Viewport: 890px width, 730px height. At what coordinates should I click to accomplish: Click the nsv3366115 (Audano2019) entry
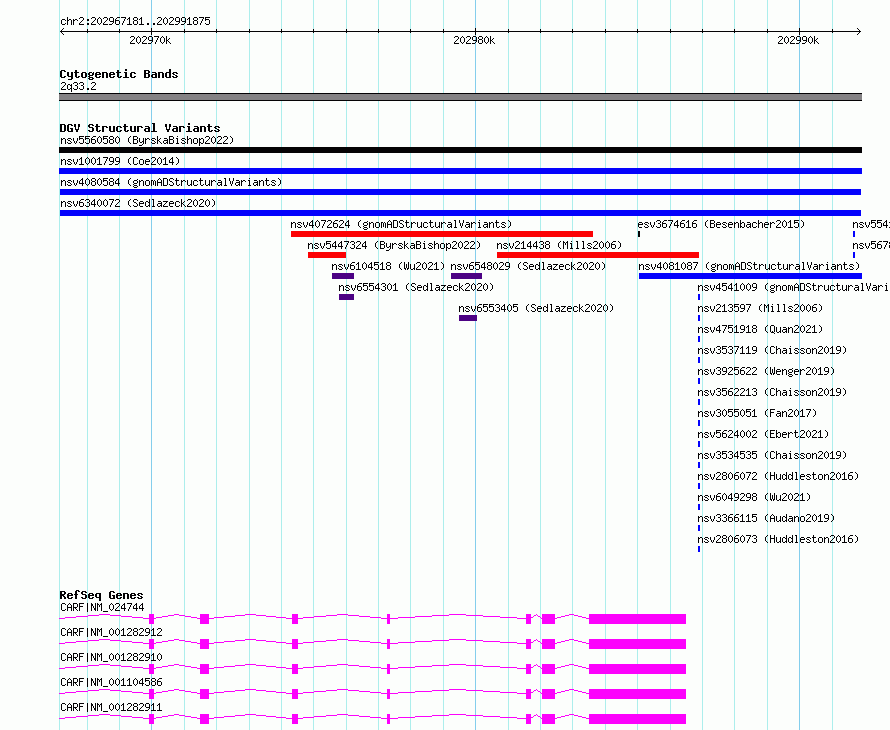(766, 518)
